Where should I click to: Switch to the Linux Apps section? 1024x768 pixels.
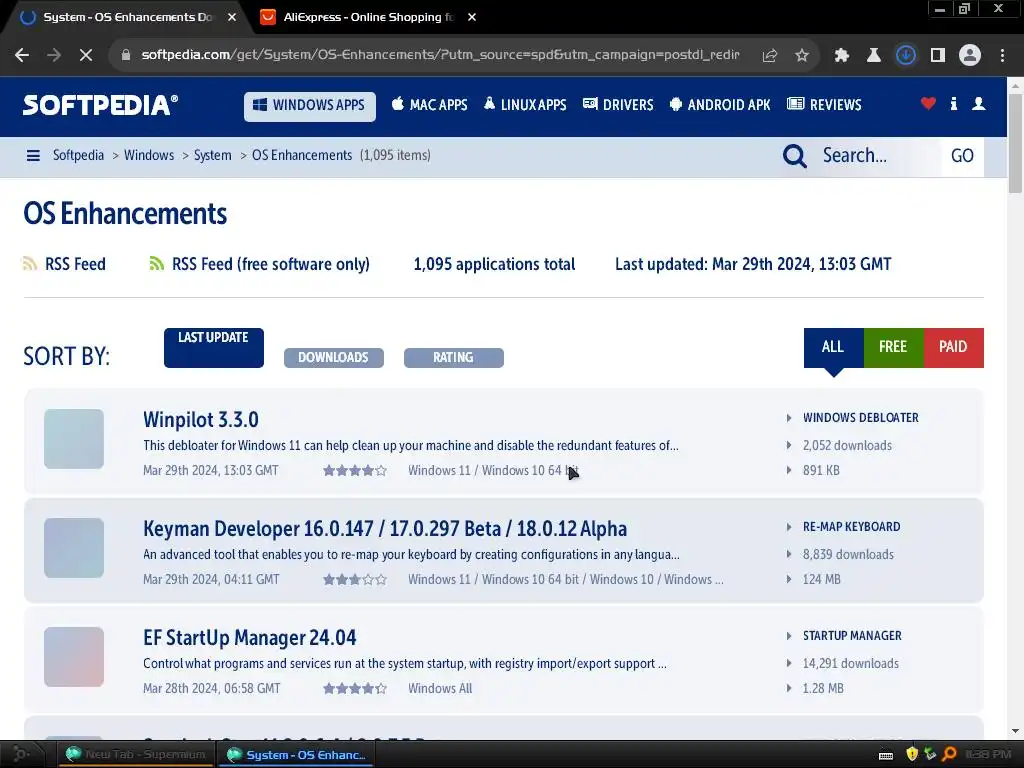pyautogui.click(x=525, y=104)
